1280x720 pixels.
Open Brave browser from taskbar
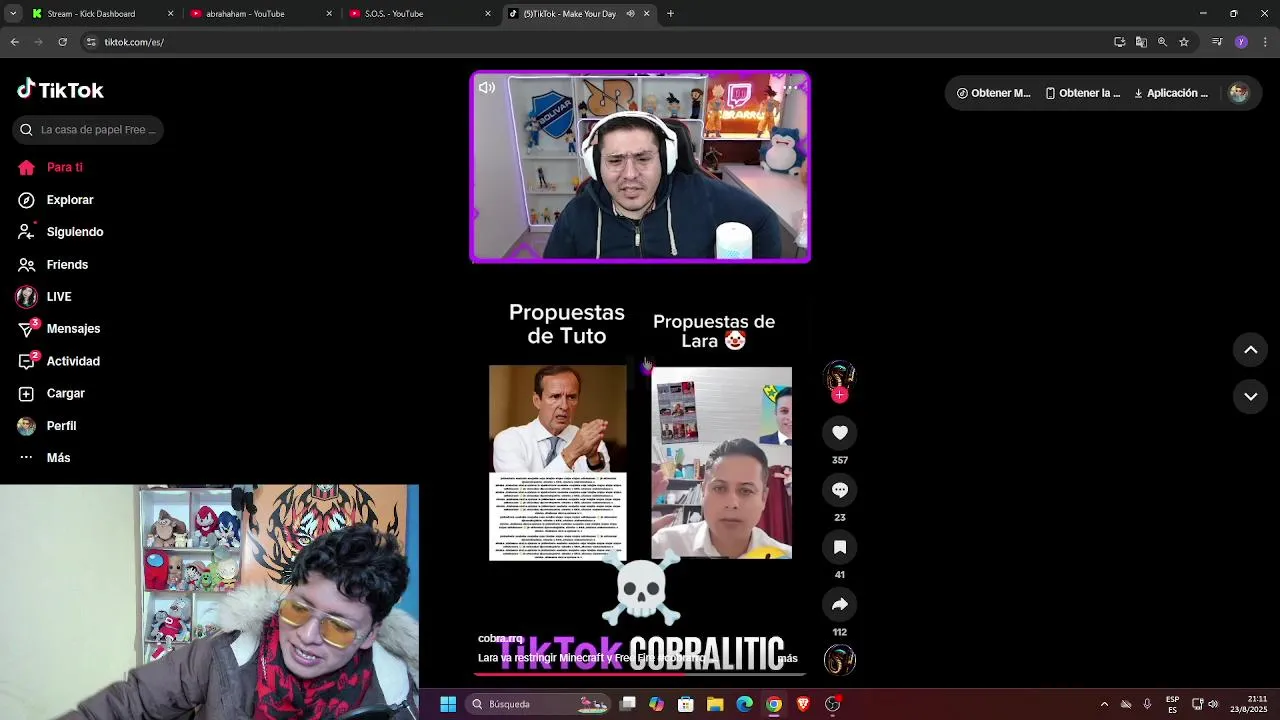click(803, 704)
